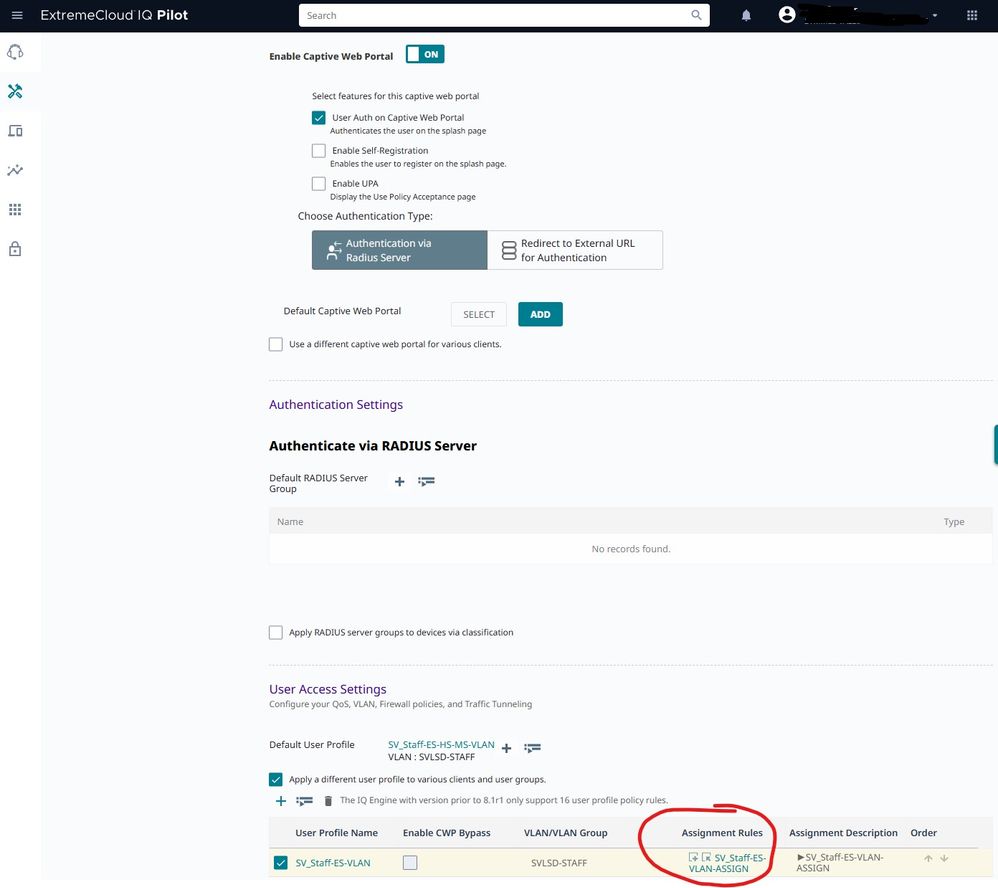Screen dimensions: 998x888
Task: Expand the SV_Staff-ES-VLAN-ASSIGN assignment description
Action: coord(801,857)
